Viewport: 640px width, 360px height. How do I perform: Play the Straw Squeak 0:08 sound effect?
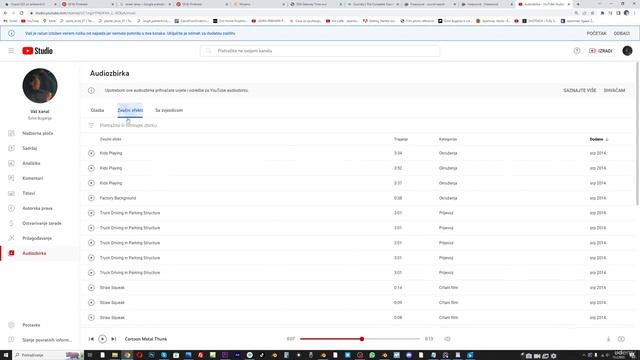tap(91, 318)
